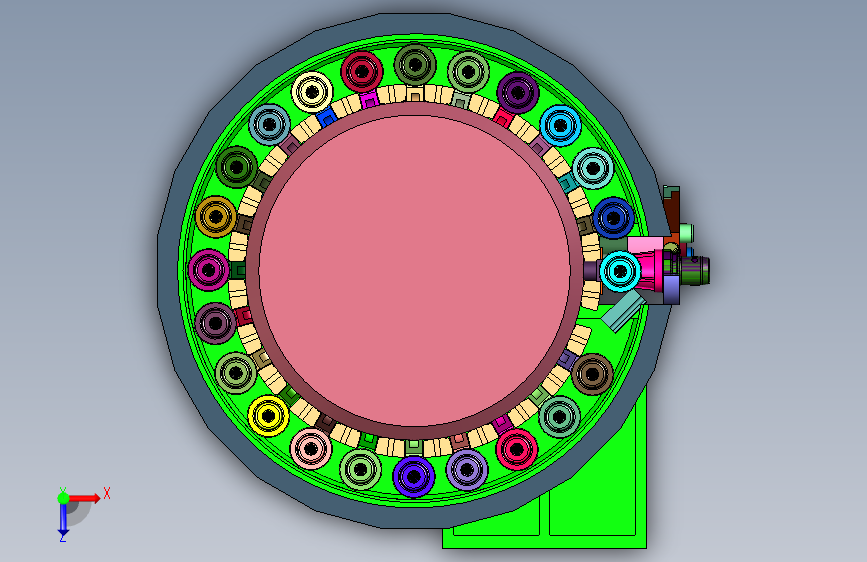This screenshot has height=562, width=867.
Task: Select the periwinkle block on the changer mechanism
Action: [x=671, y=289]
